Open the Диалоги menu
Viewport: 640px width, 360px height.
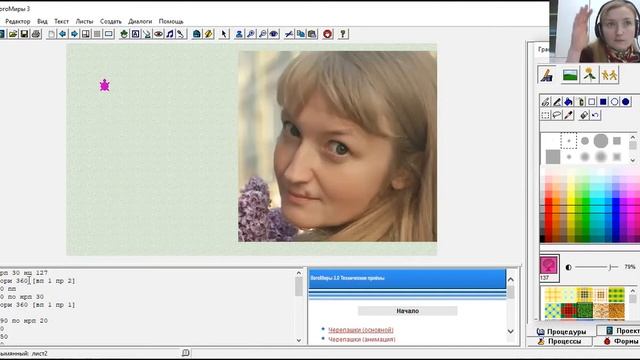tap(140, 21)
